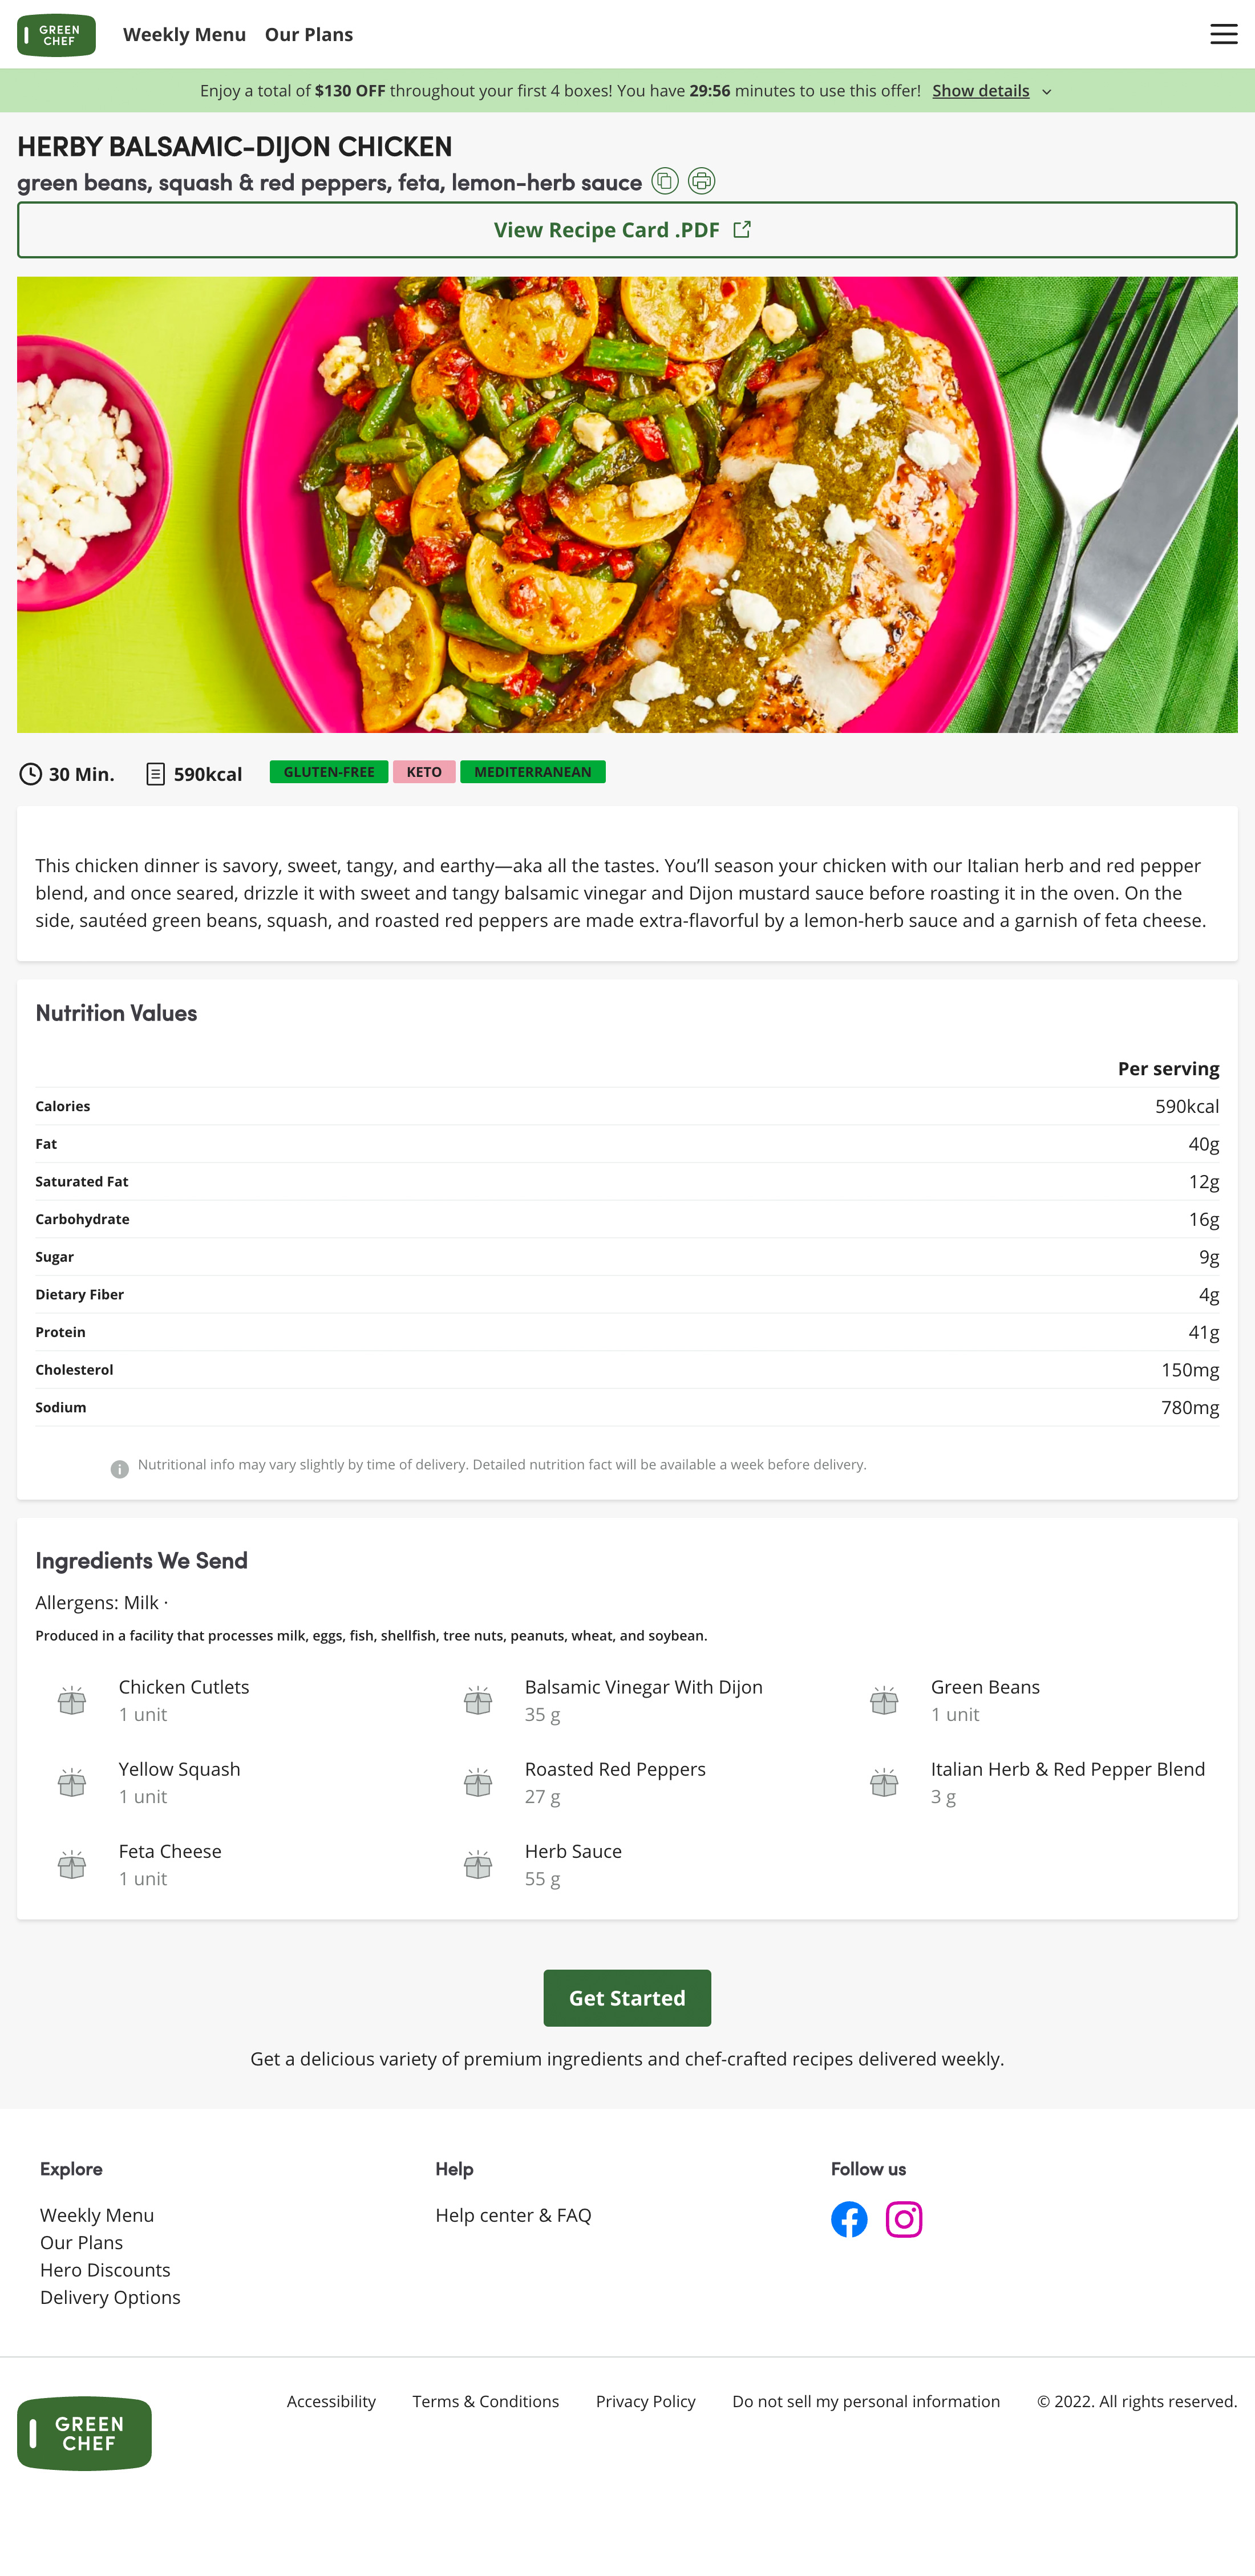1255x2576 pixels.
Task: Select the GLUTEN-FREE tag
Action: click(x=328, y=771)
